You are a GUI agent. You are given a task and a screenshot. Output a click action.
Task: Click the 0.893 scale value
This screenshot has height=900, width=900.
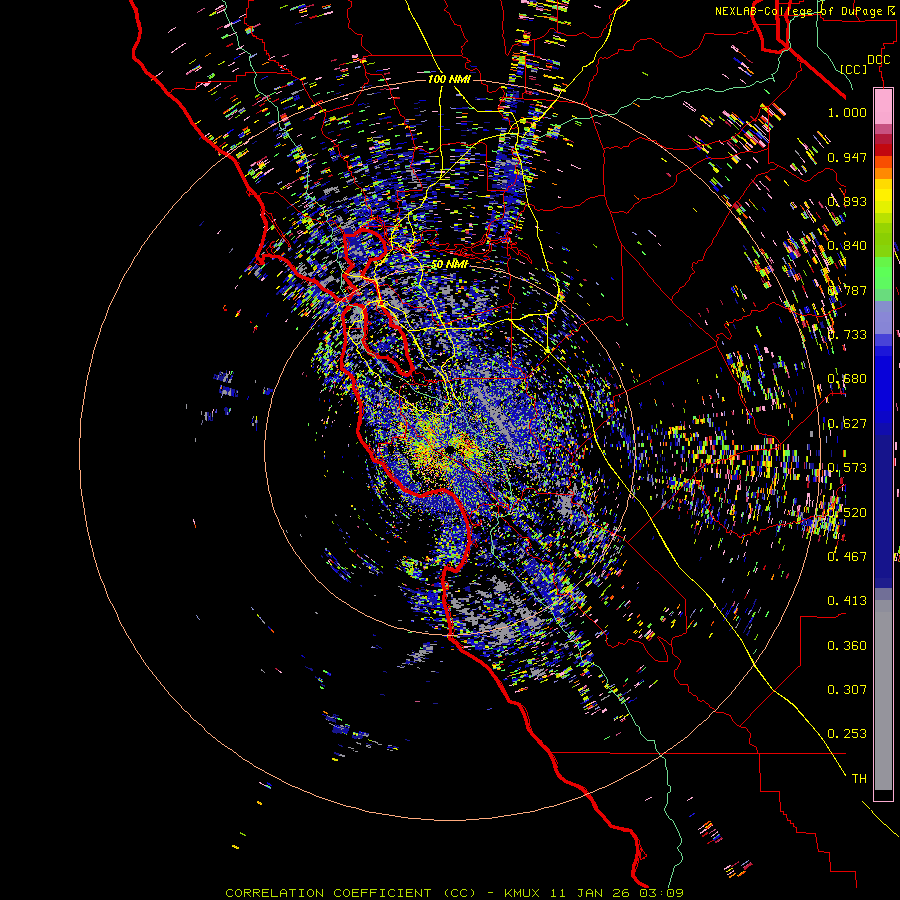click(x=847, y=201)
